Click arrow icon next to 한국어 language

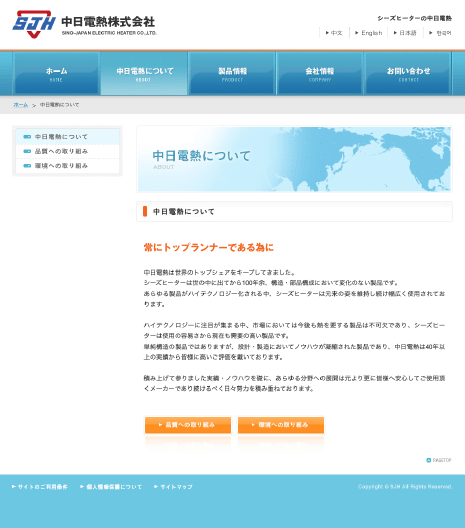(430, 33)
